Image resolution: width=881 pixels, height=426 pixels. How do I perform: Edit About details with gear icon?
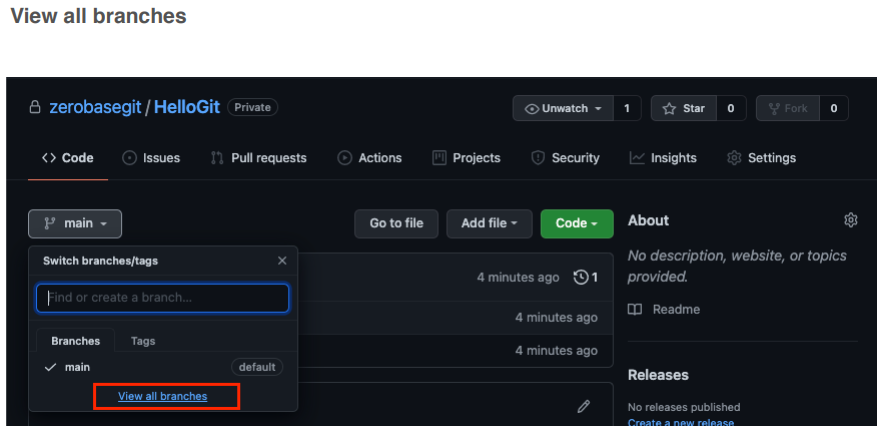[851, 220]
